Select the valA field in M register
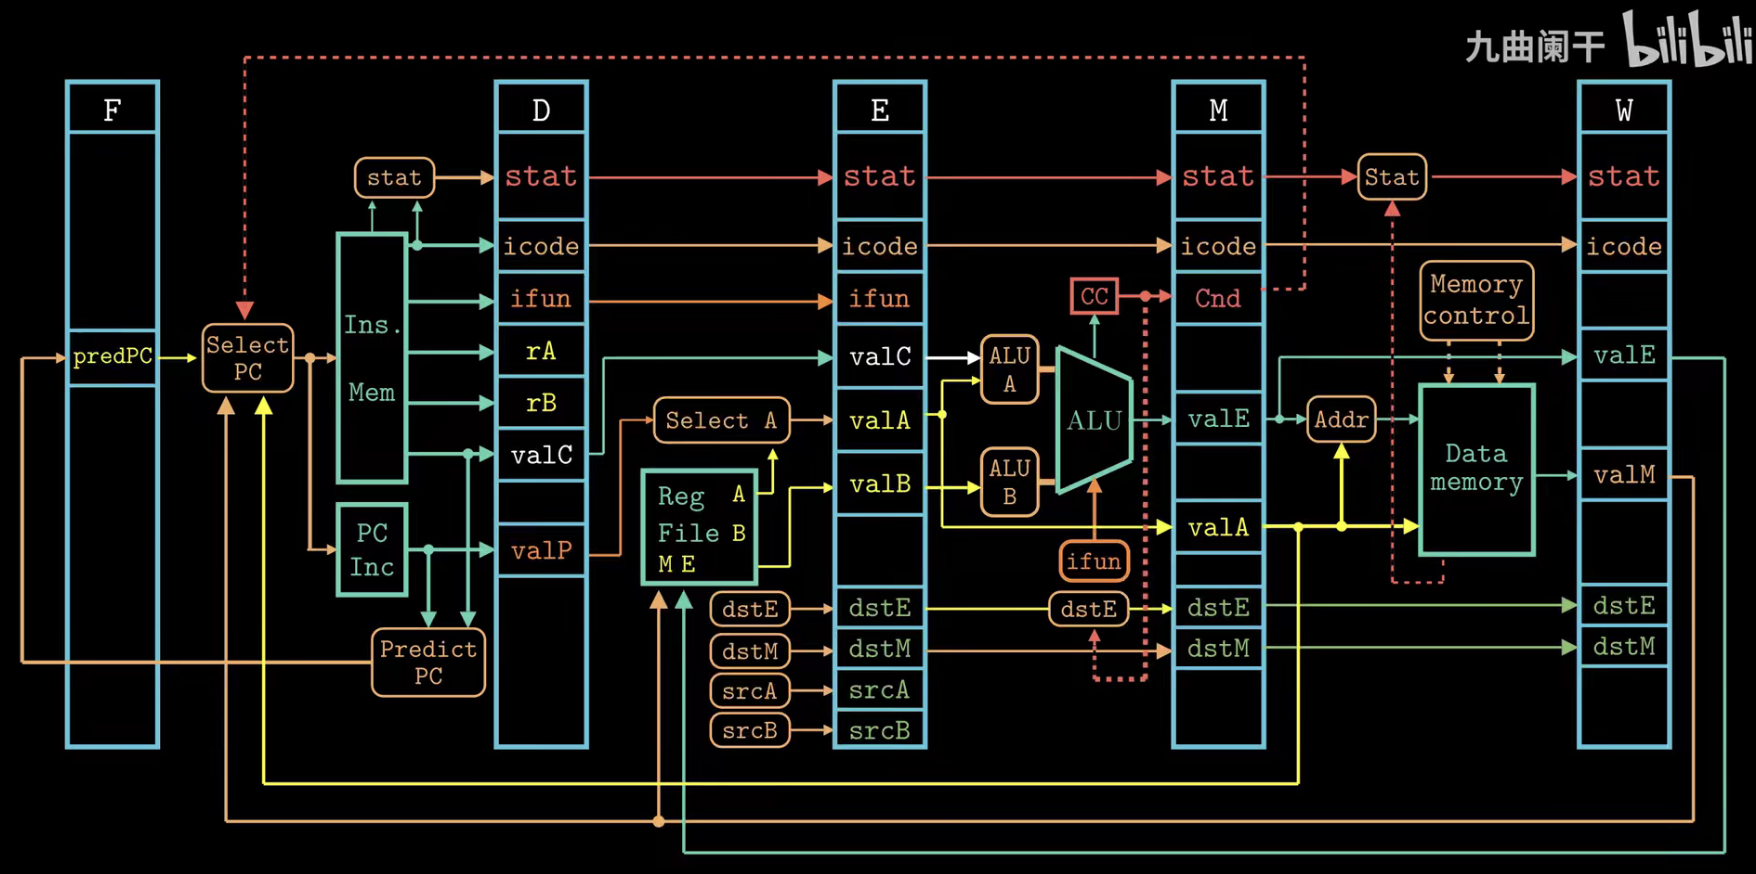This screenshot has width=1756, height=874. click(x=1219, y=527)
